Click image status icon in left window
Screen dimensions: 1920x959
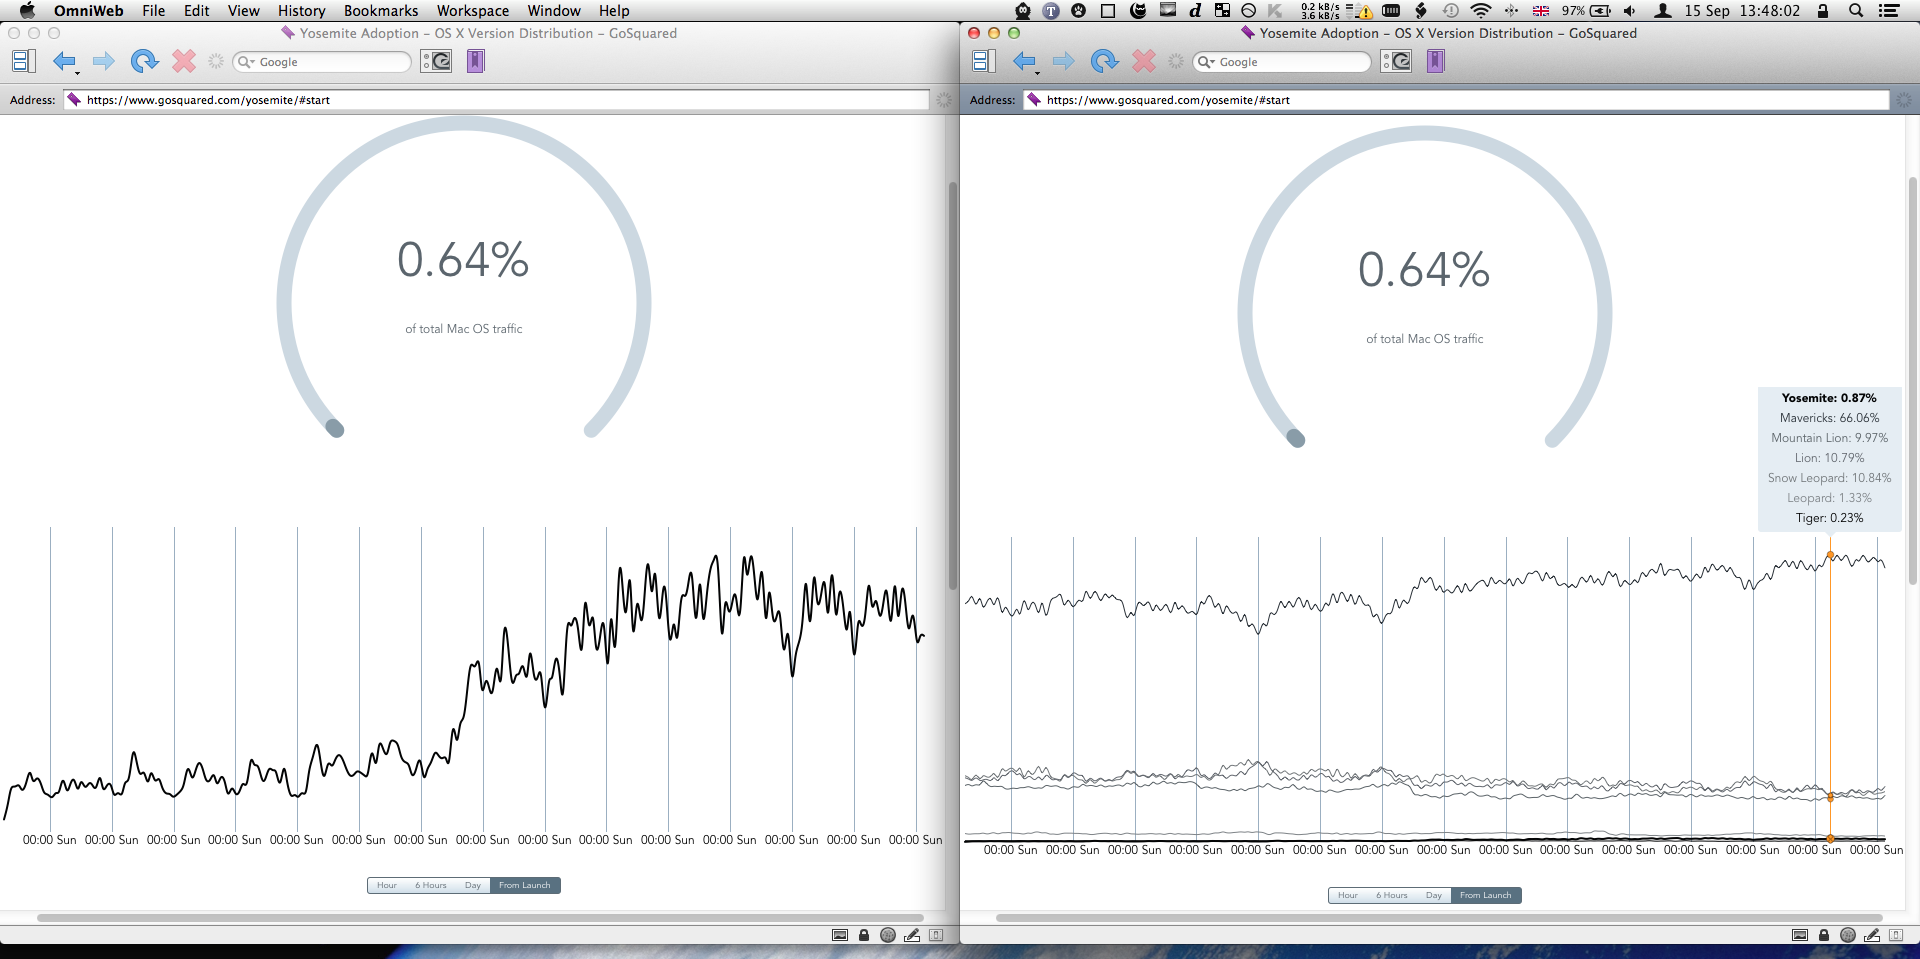tap(840, 935)
